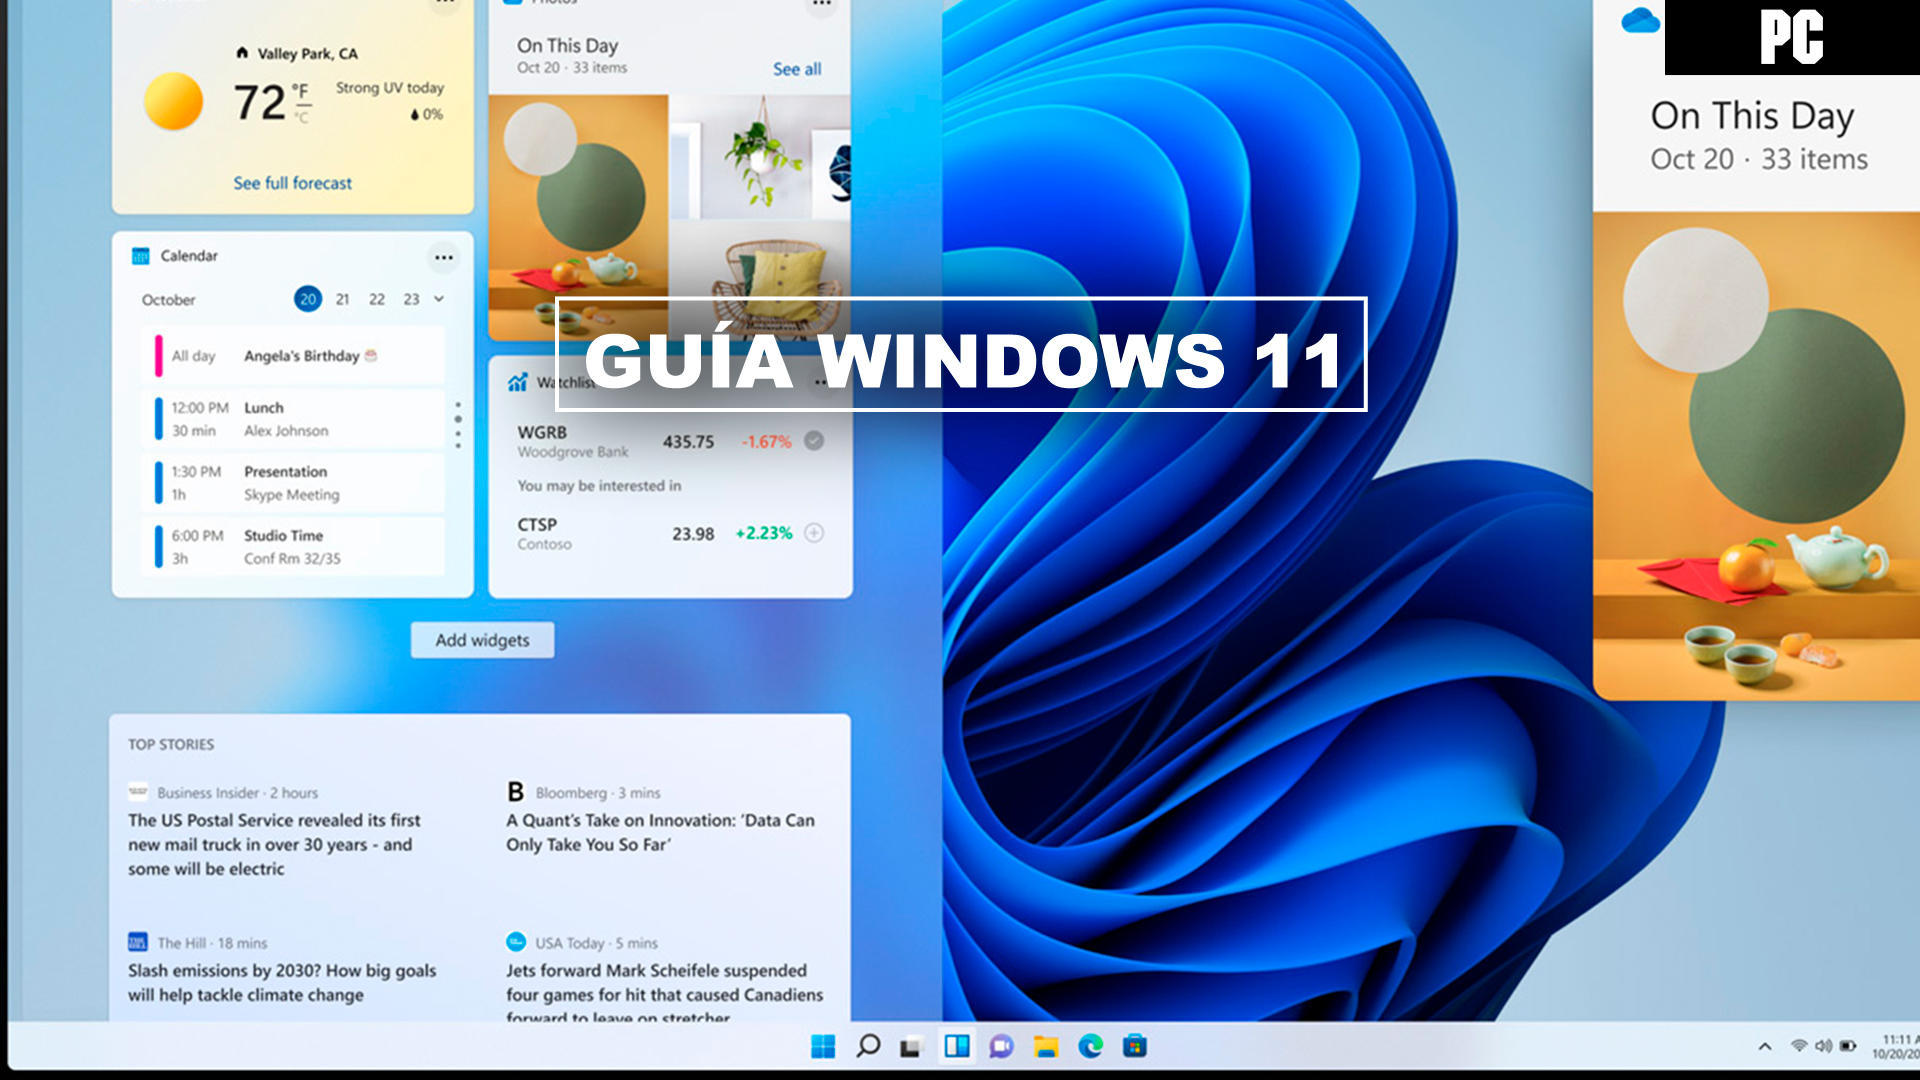Open the Calendar widget options menu
This screenshot has width=1920, height=1080.
click(444, 257)
